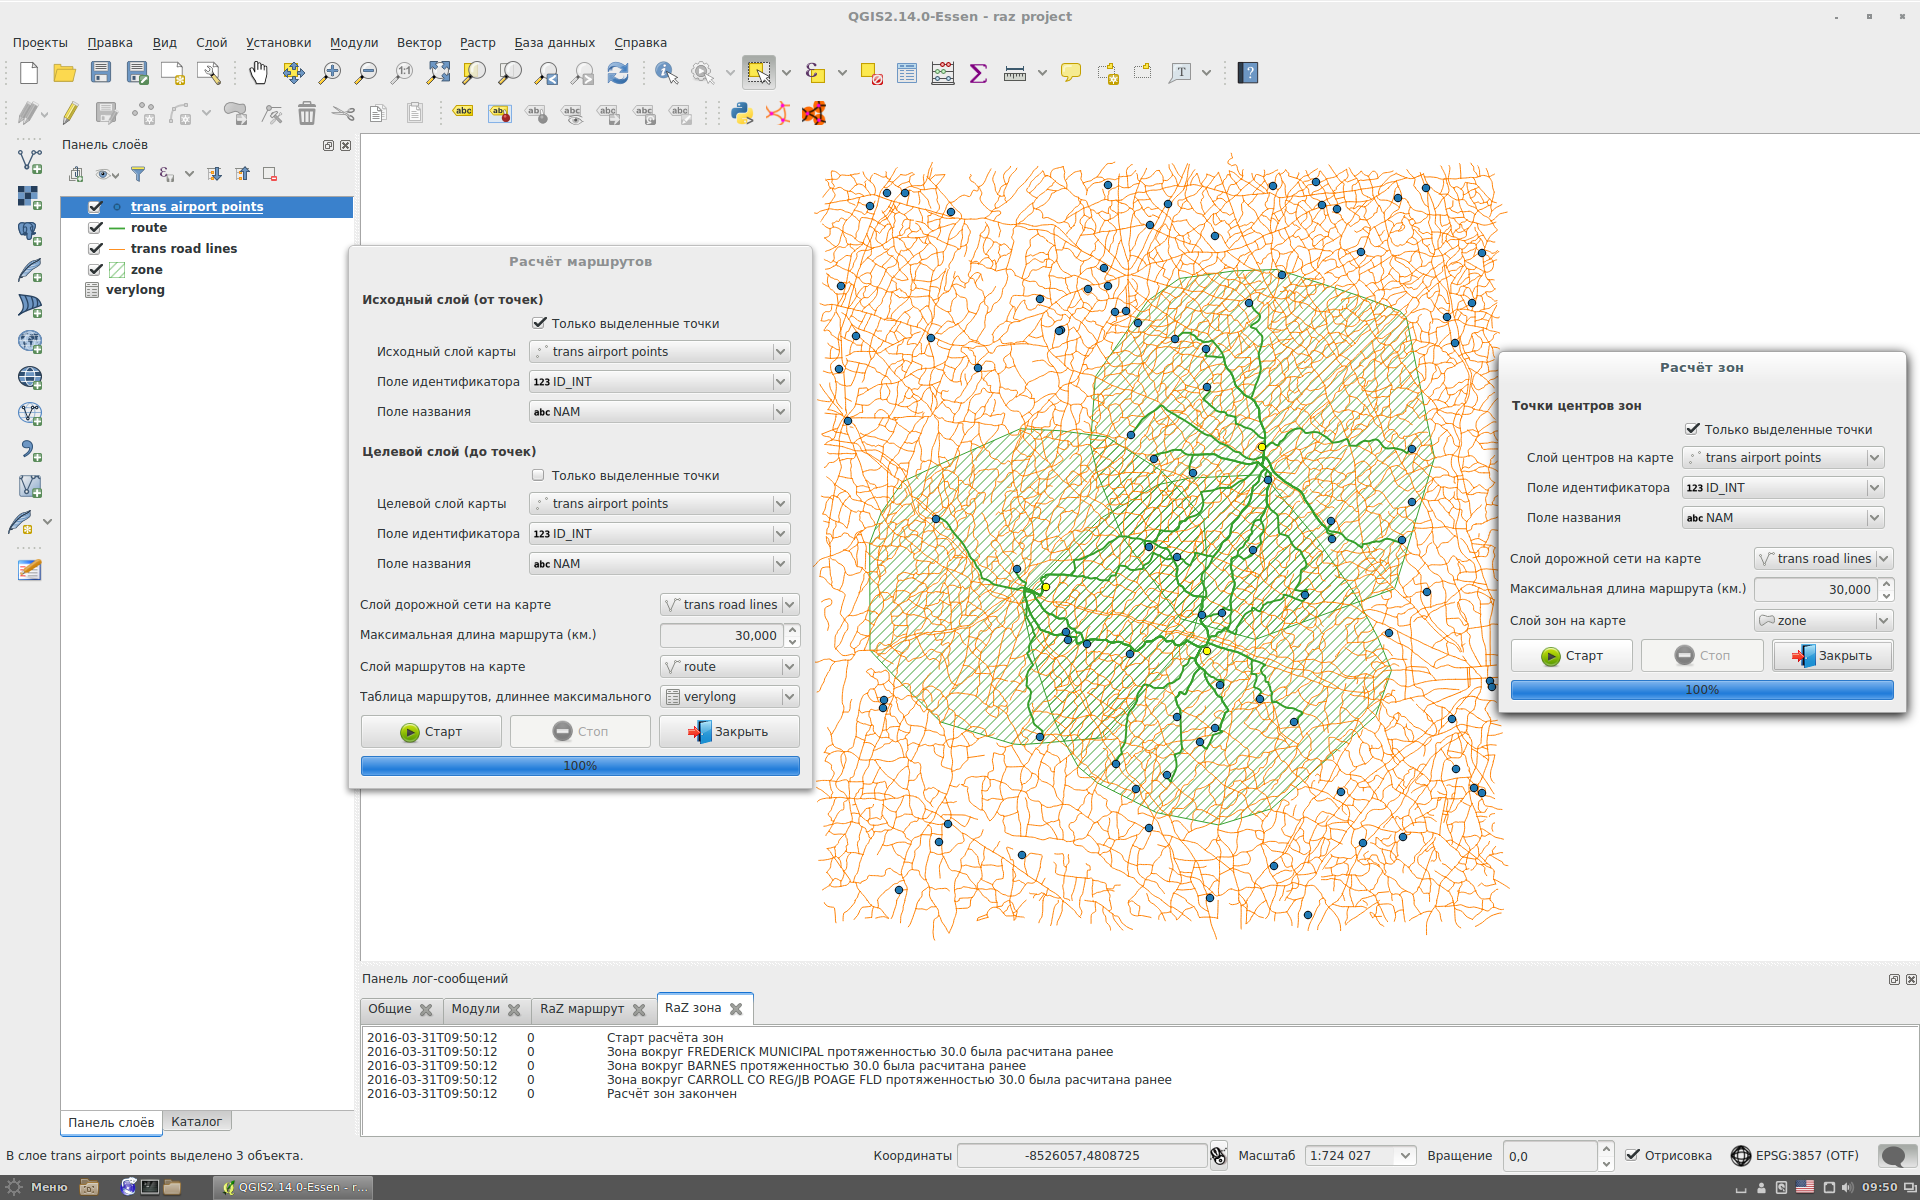Click the Refresh map icon
The height and width of the screenshot is (1200, 1920).
coord(618,73)
